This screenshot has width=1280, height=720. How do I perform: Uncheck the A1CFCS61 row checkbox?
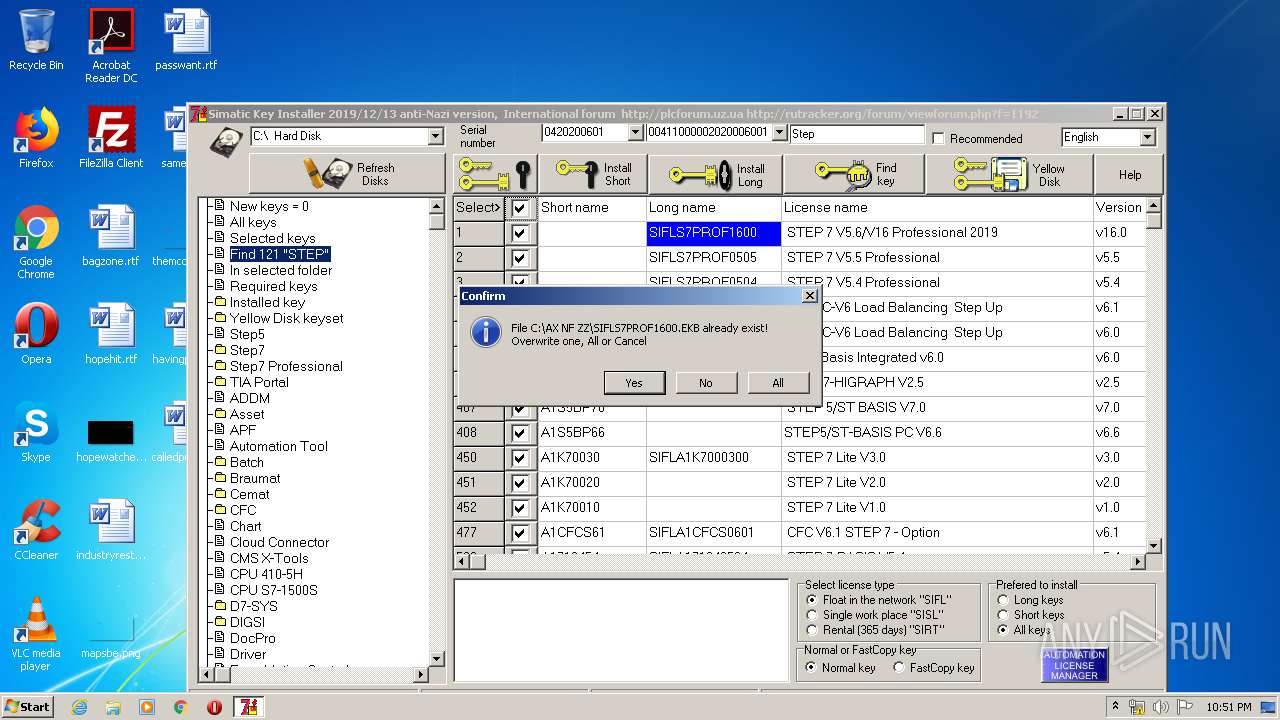(519, 533)
